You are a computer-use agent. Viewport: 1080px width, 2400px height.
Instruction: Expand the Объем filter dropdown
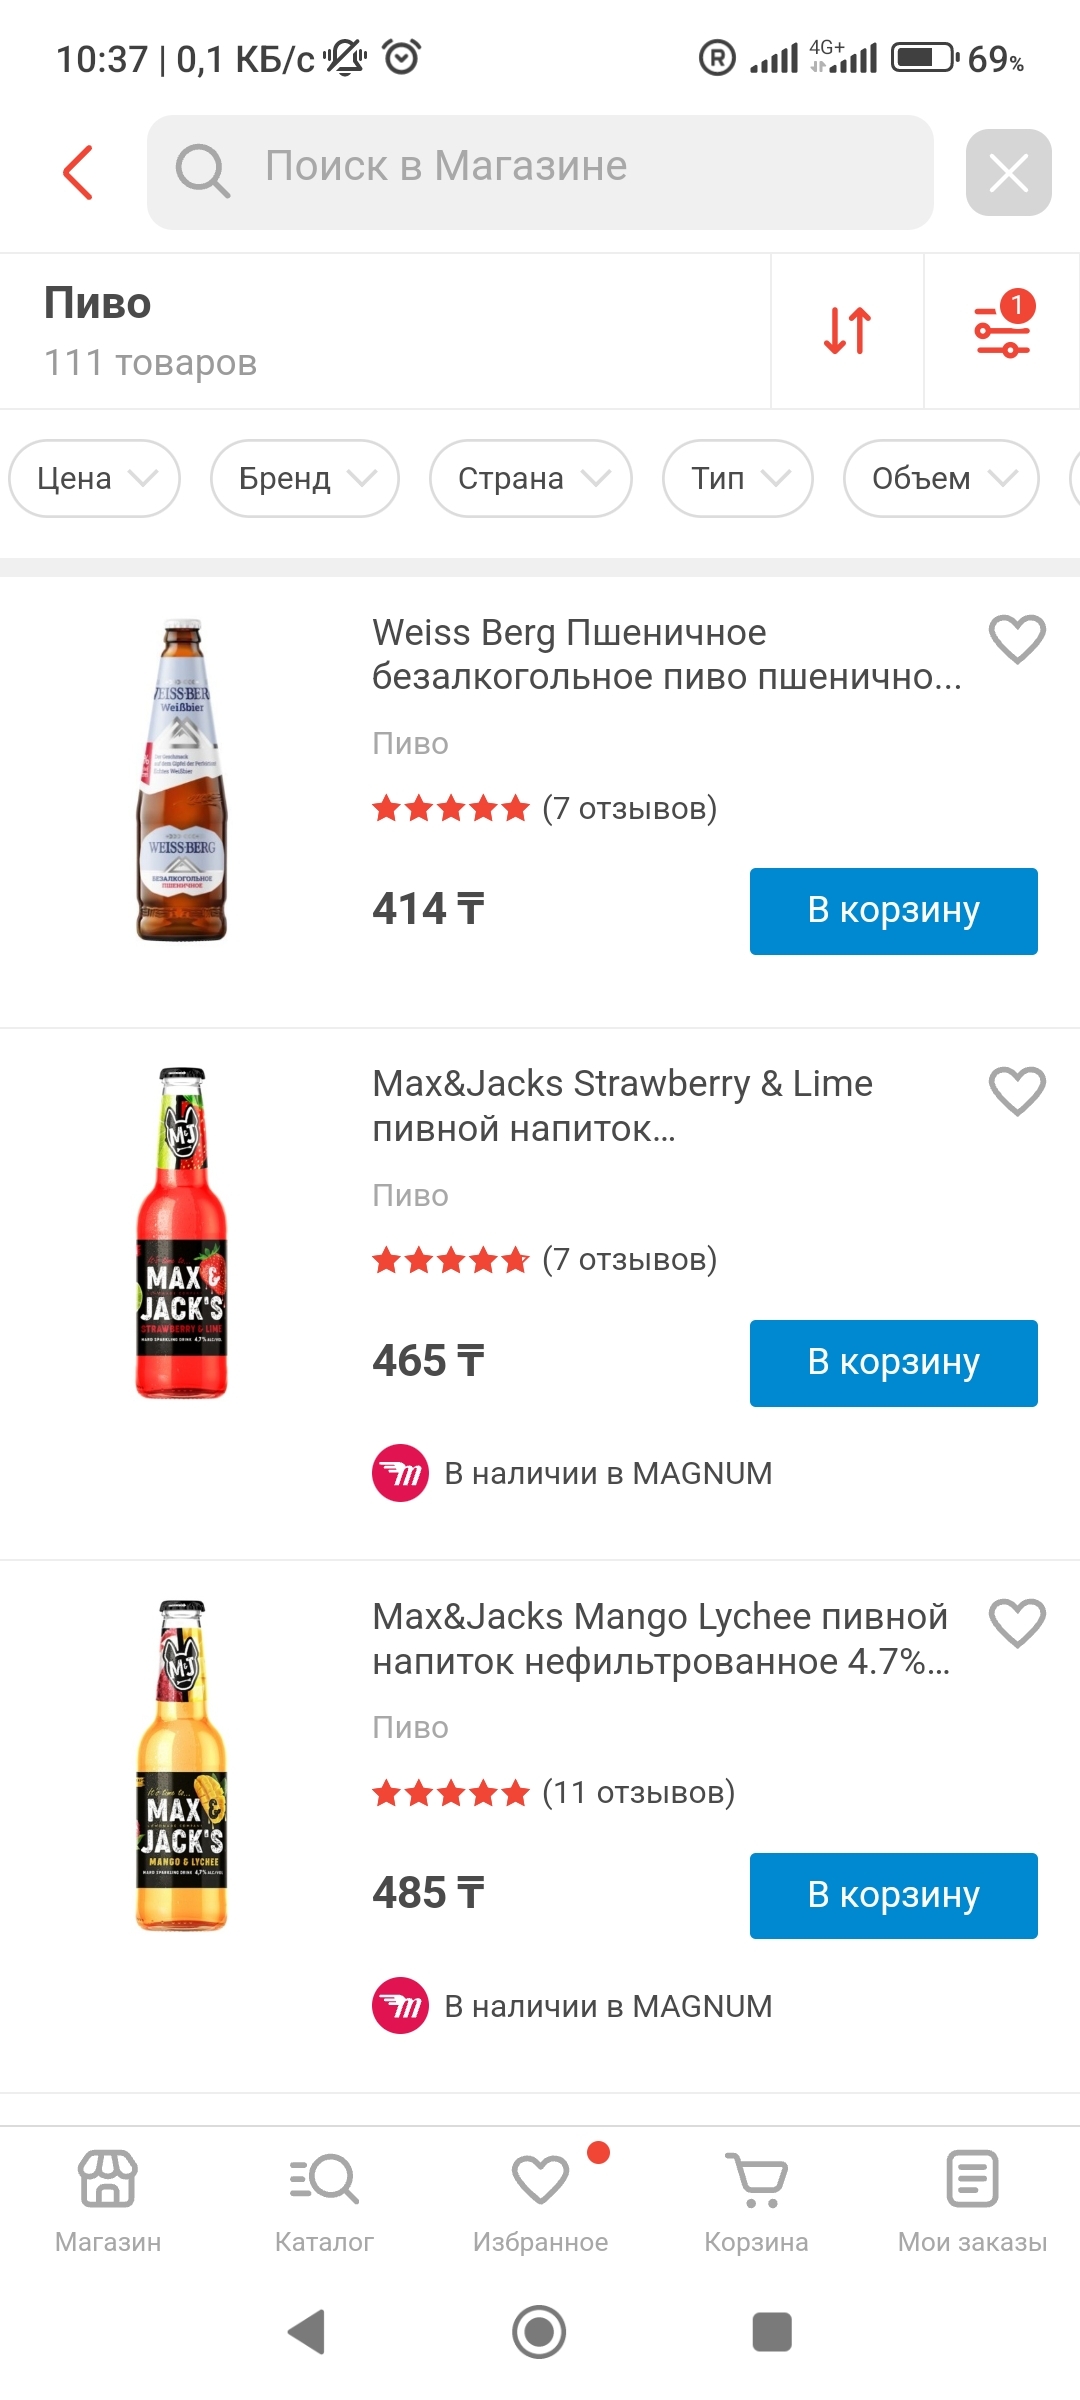point(941,478)
